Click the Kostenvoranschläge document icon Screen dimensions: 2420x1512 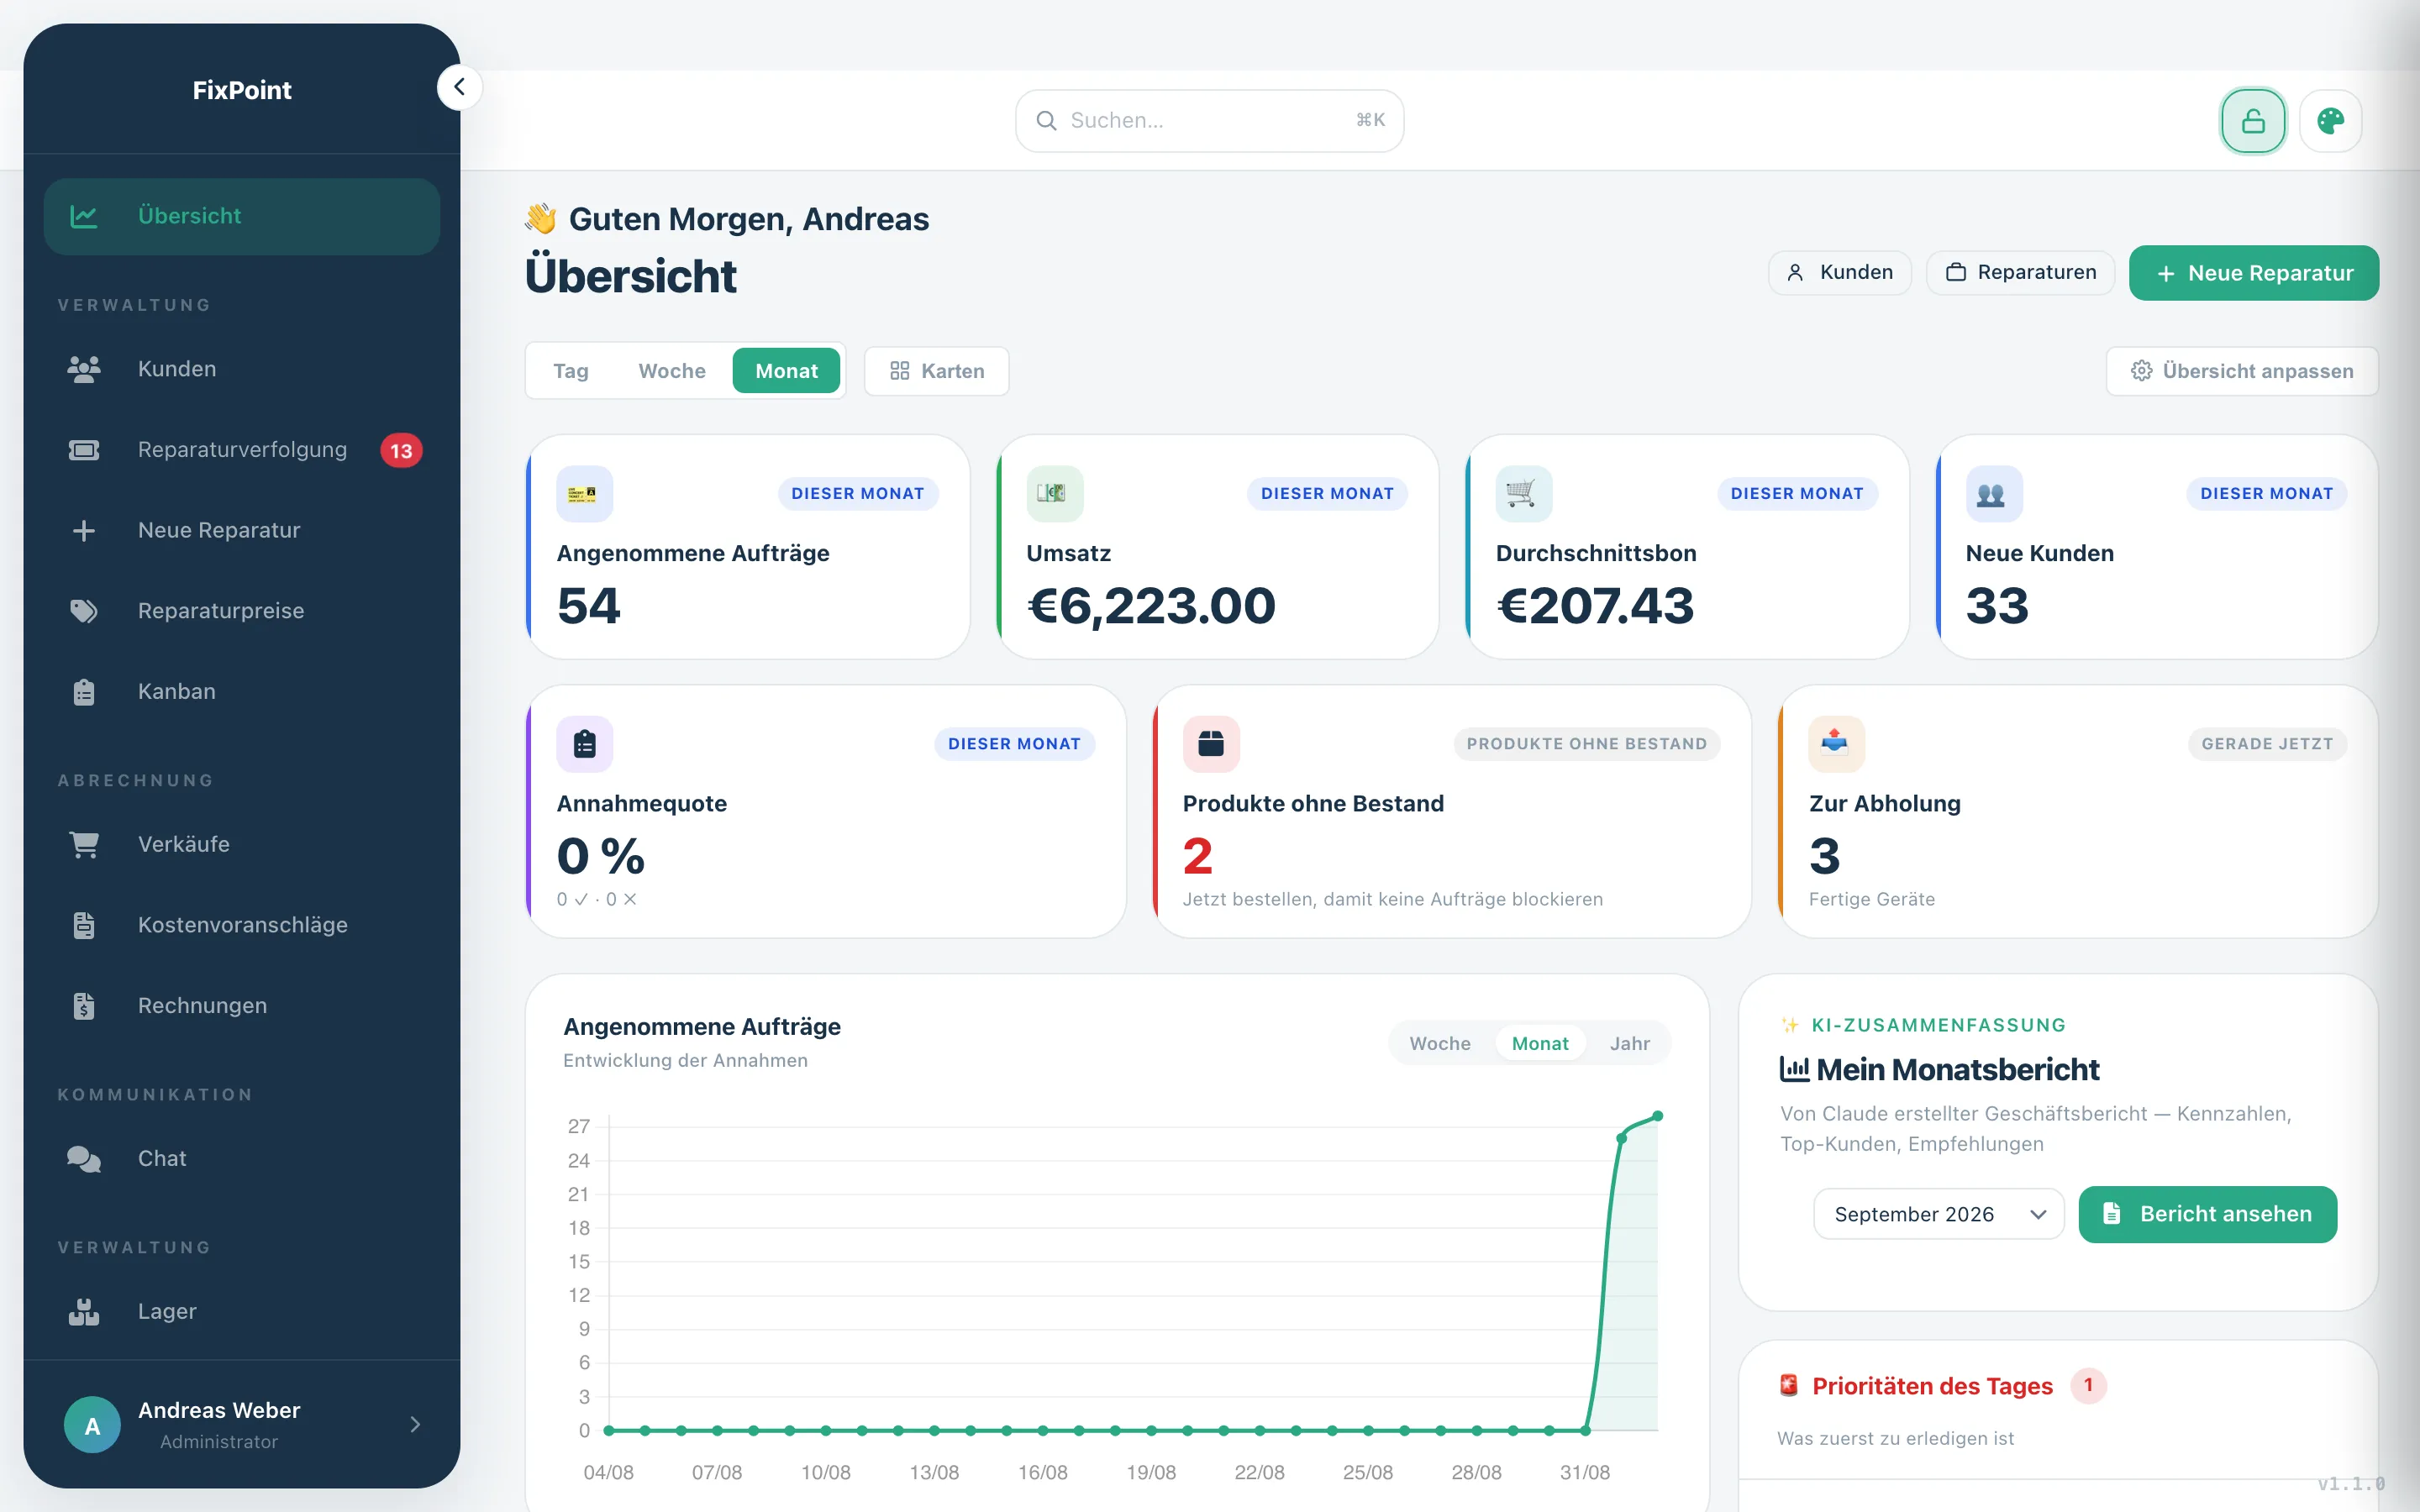tap(84, 925)
